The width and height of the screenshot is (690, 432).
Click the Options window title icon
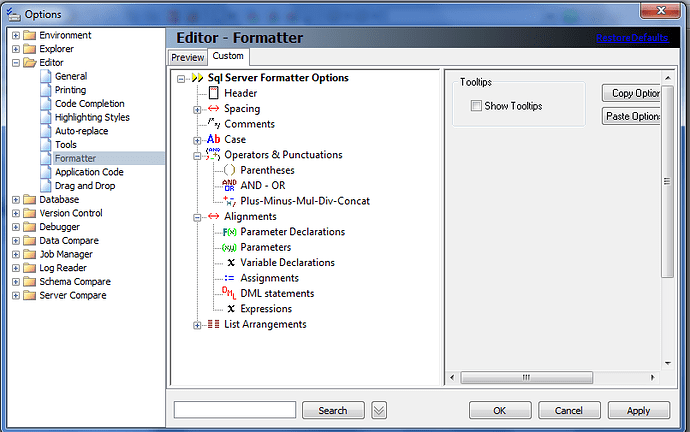[x=13, y=14]
